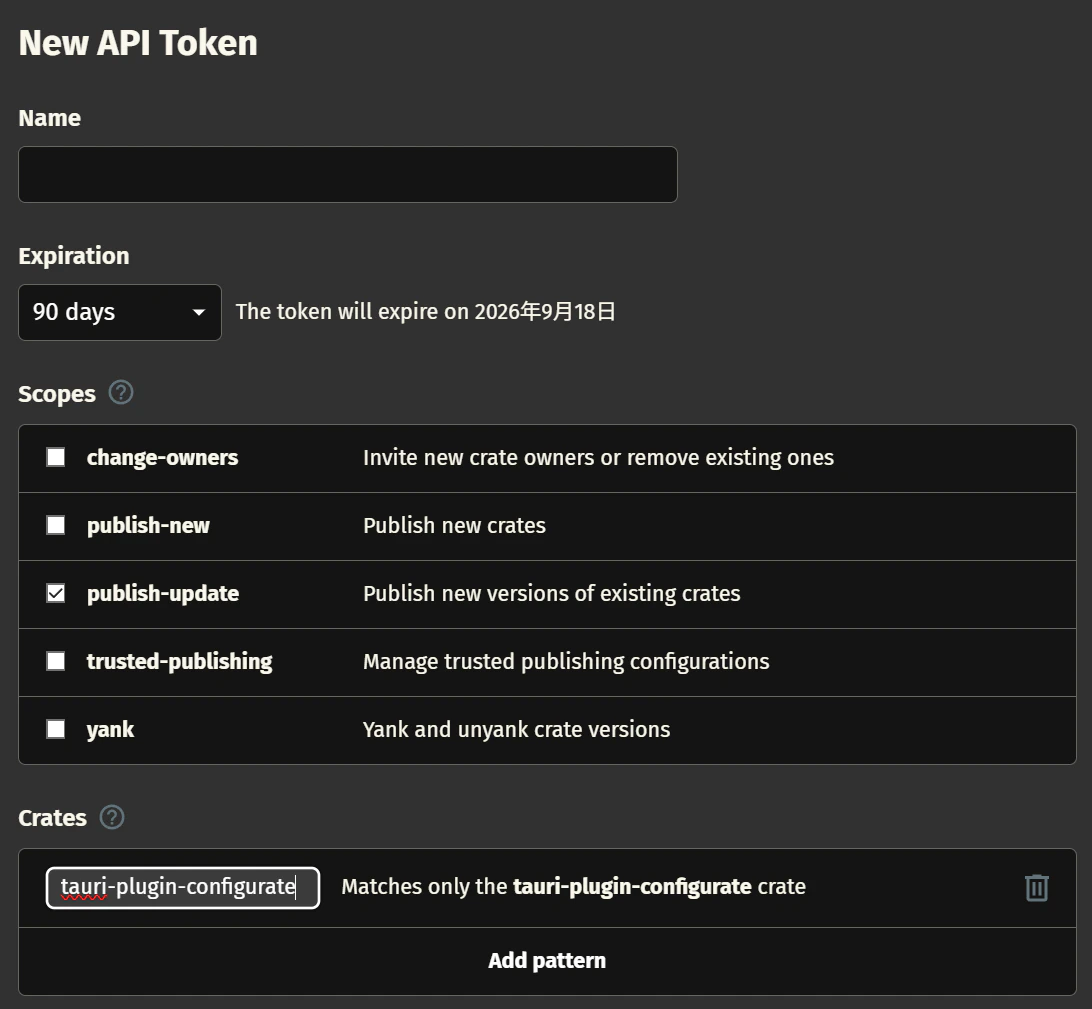Click into the tauri-plugin-configurate crate pattern field

(182, 888)
